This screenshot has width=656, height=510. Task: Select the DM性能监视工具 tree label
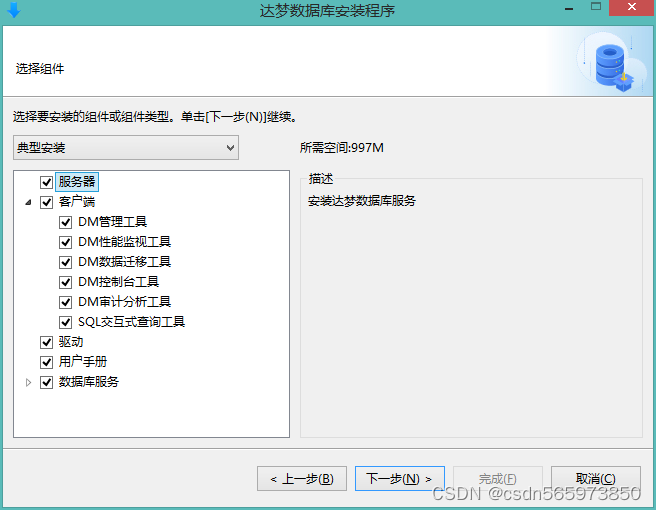[x=125, y=242]
